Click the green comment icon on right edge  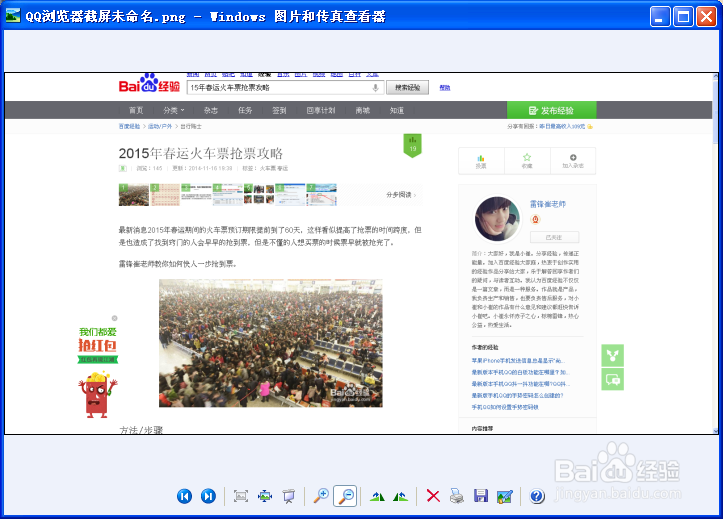pos(612,379)
